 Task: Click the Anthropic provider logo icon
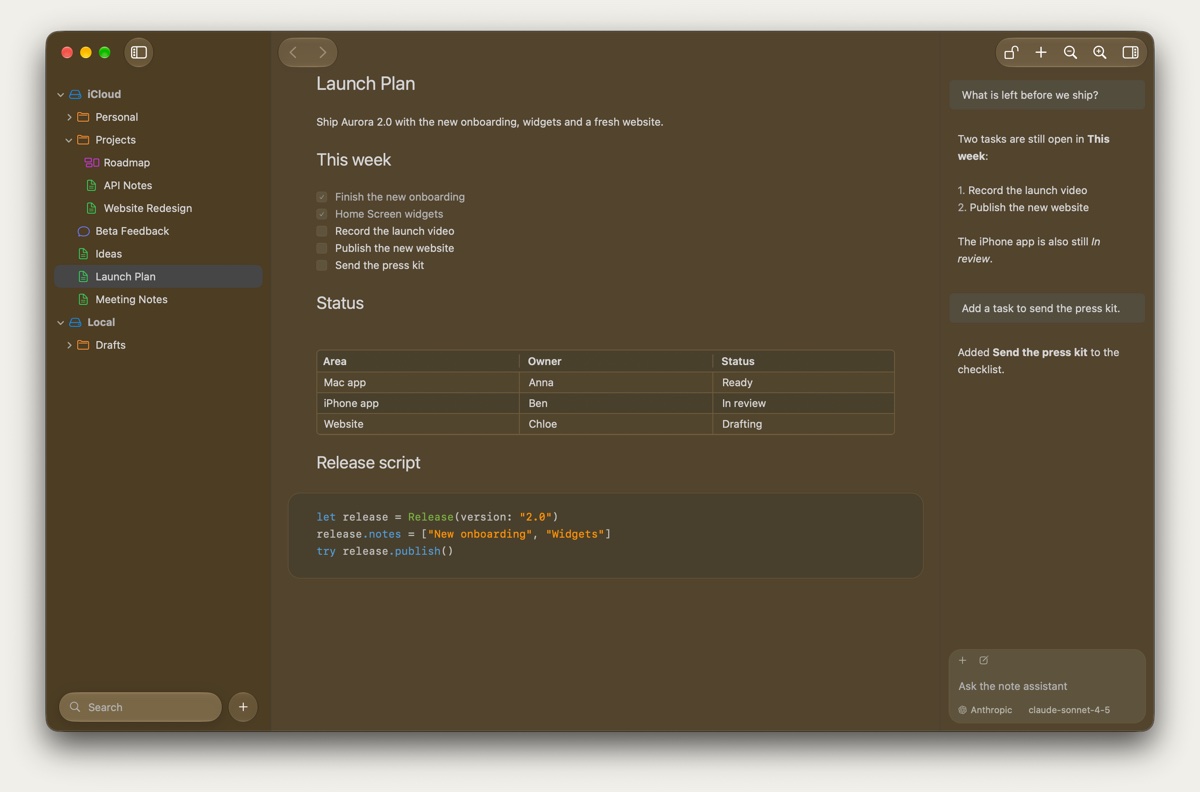point(963,710)
